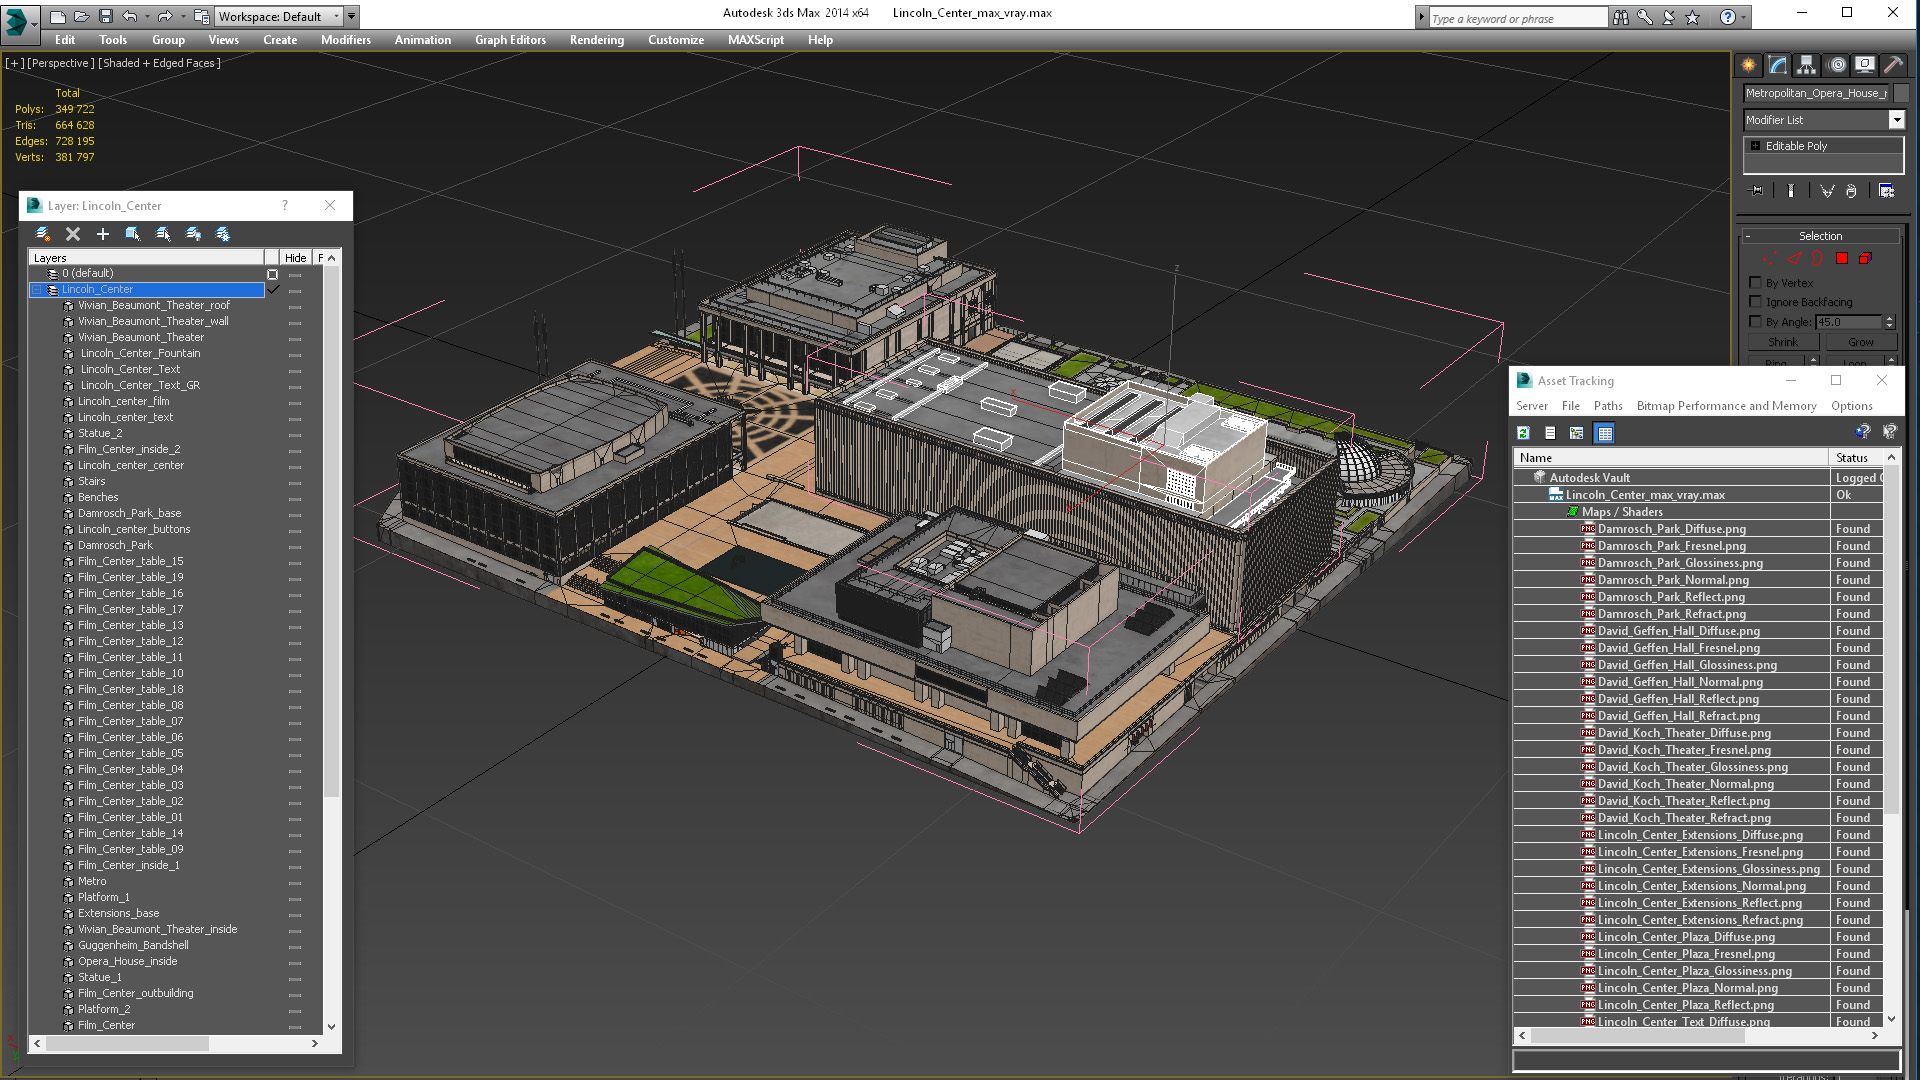This screenshot has width=1920, height=1080.
Task: Click Freeze/Unfreeze All Layers icon
Action: [x=223, y=234]
